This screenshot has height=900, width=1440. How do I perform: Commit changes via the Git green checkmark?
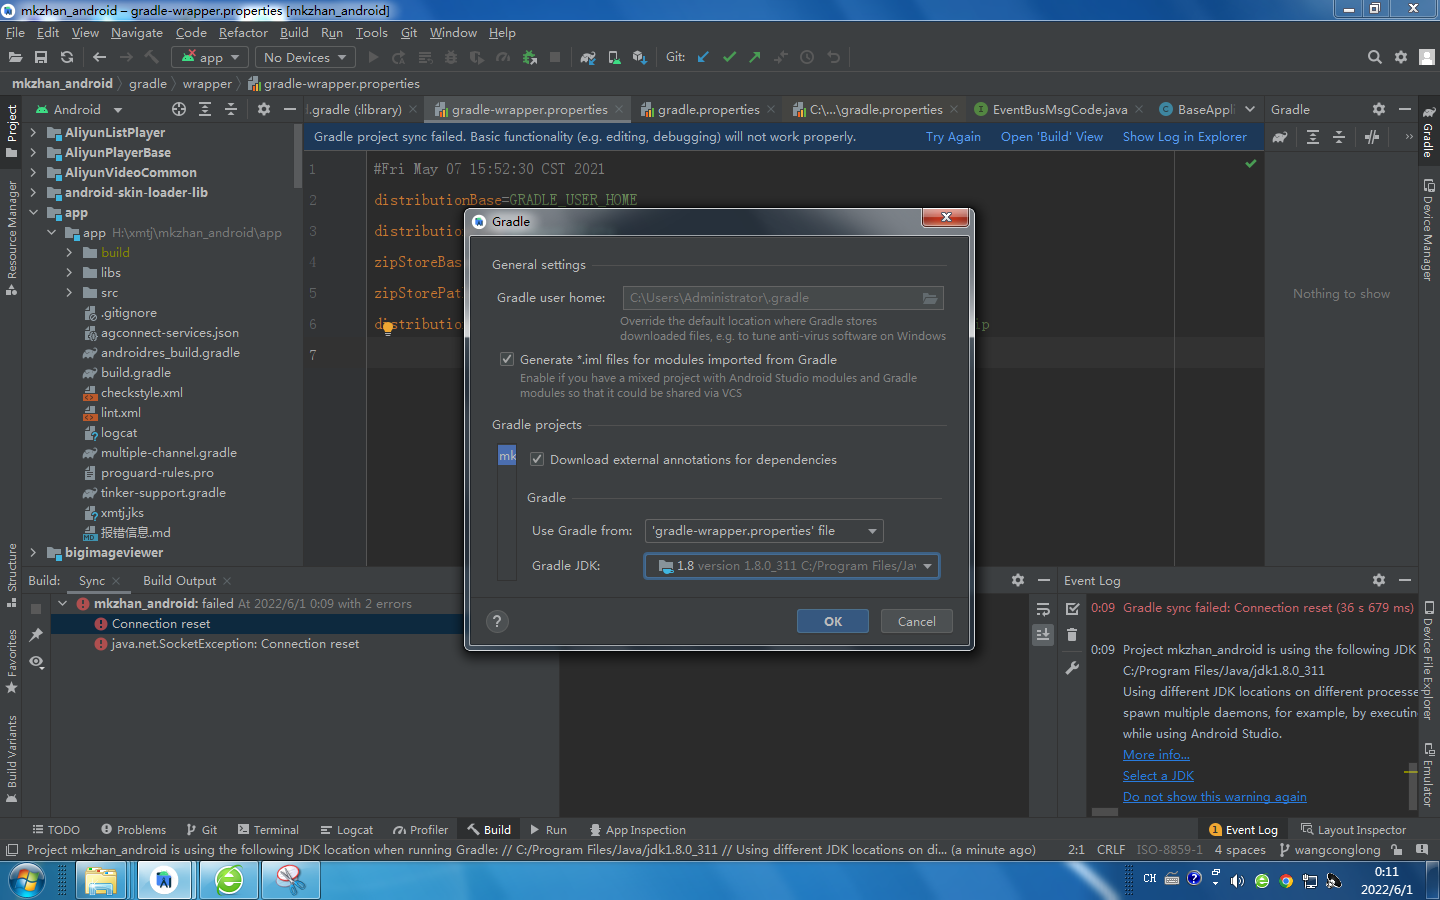click(x=729, y=57)
